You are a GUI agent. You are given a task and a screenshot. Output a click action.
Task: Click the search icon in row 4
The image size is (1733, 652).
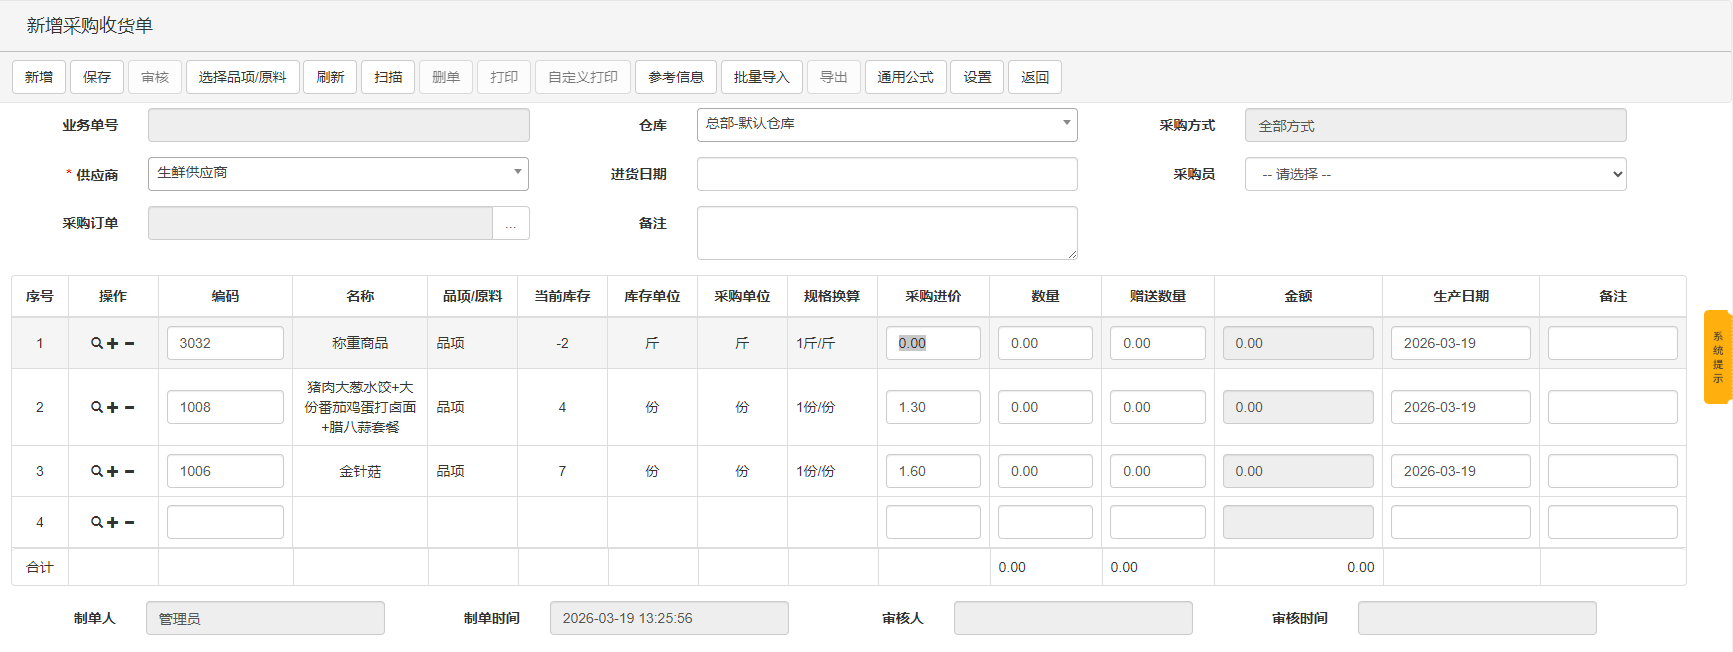(97, 522)
